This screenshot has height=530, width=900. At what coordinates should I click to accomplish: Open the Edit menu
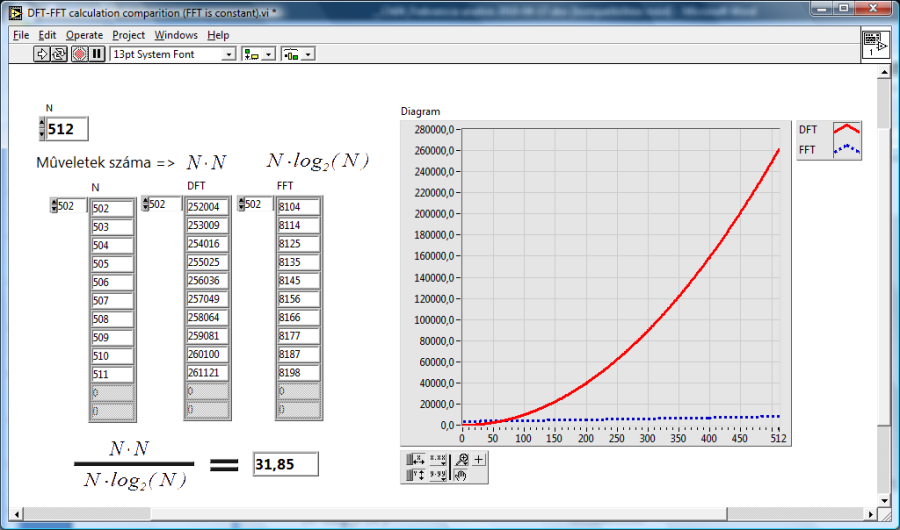pyautogui.click(x=47, y=35)
